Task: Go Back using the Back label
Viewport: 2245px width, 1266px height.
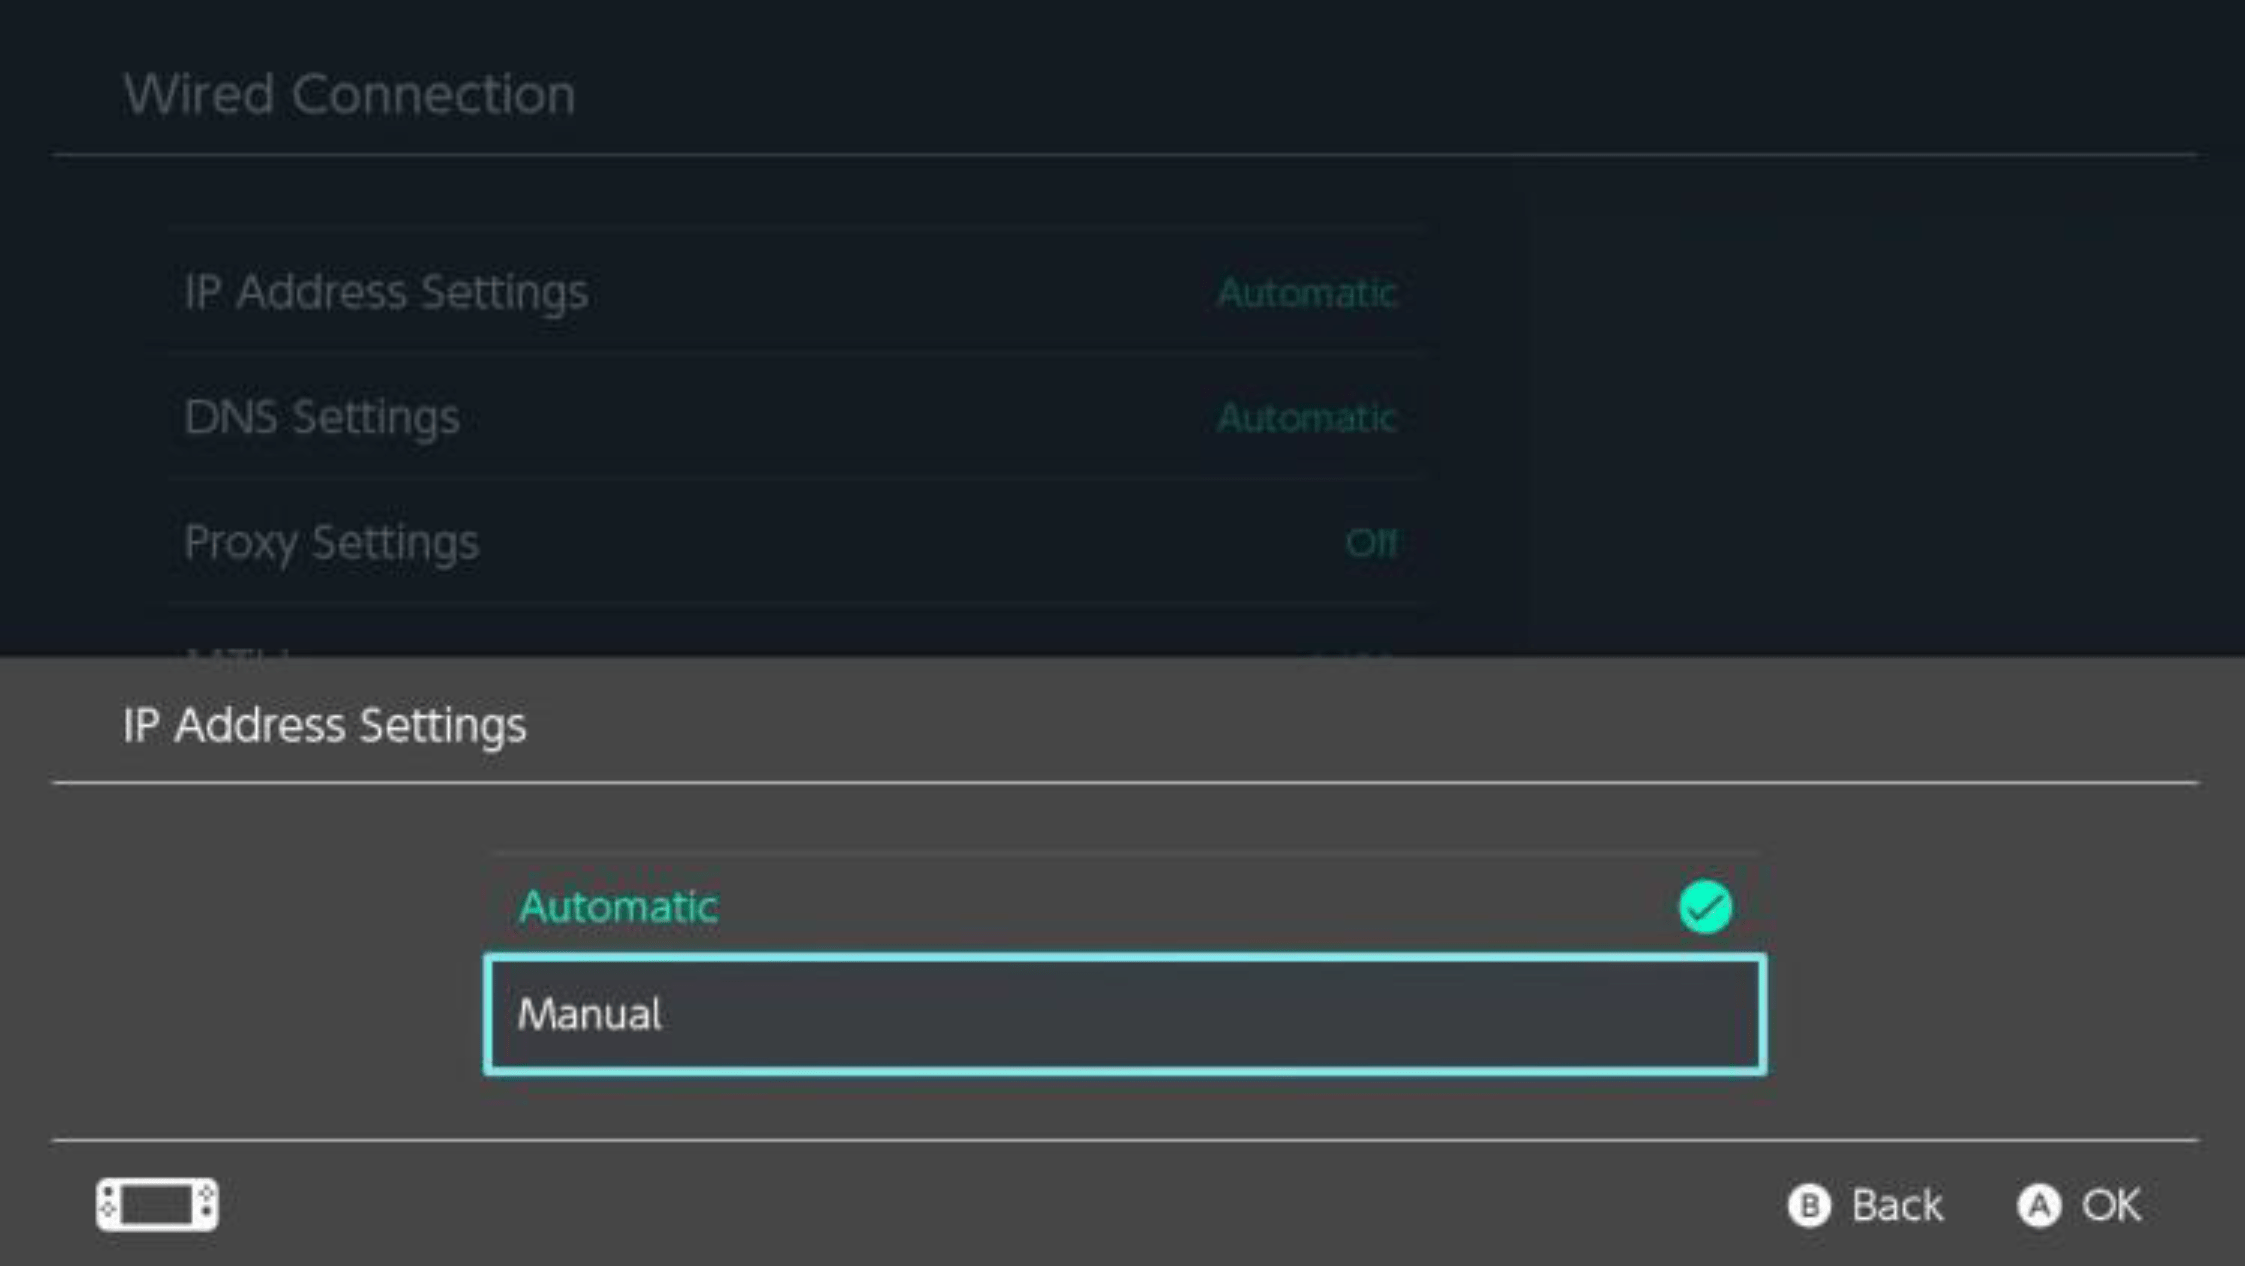Action: (1897, 1205)
